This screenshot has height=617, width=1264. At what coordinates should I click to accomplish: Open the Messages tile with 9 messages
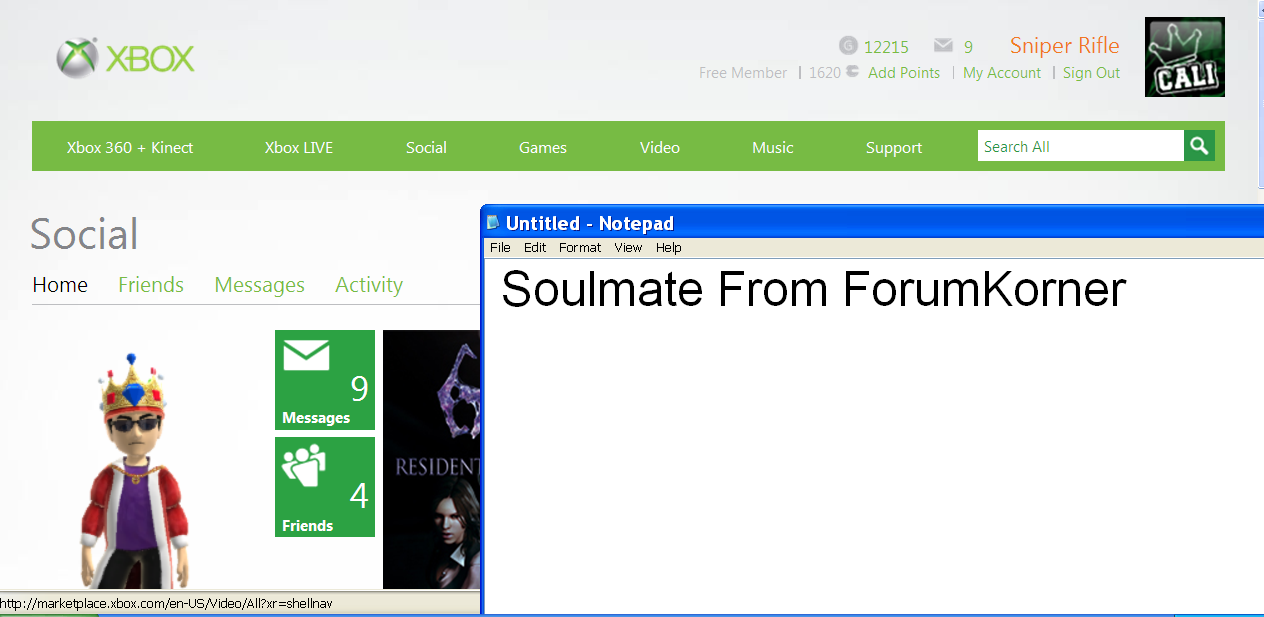coord(325,380)
